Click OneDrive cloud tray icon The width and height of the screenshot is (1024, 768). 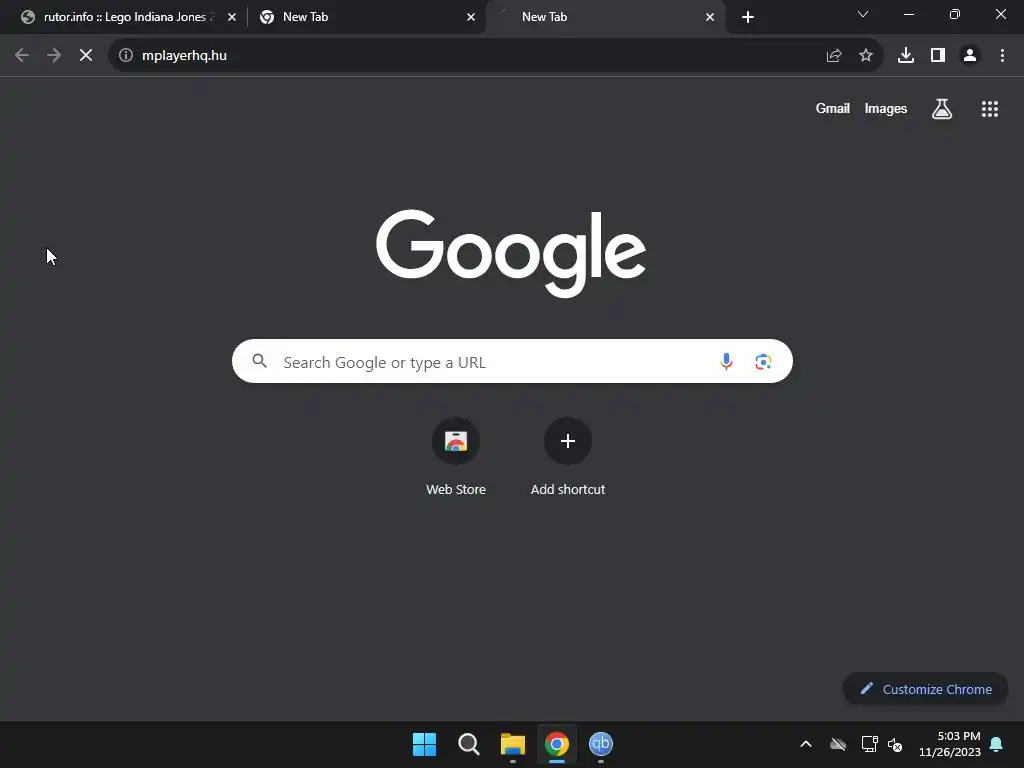838,744
